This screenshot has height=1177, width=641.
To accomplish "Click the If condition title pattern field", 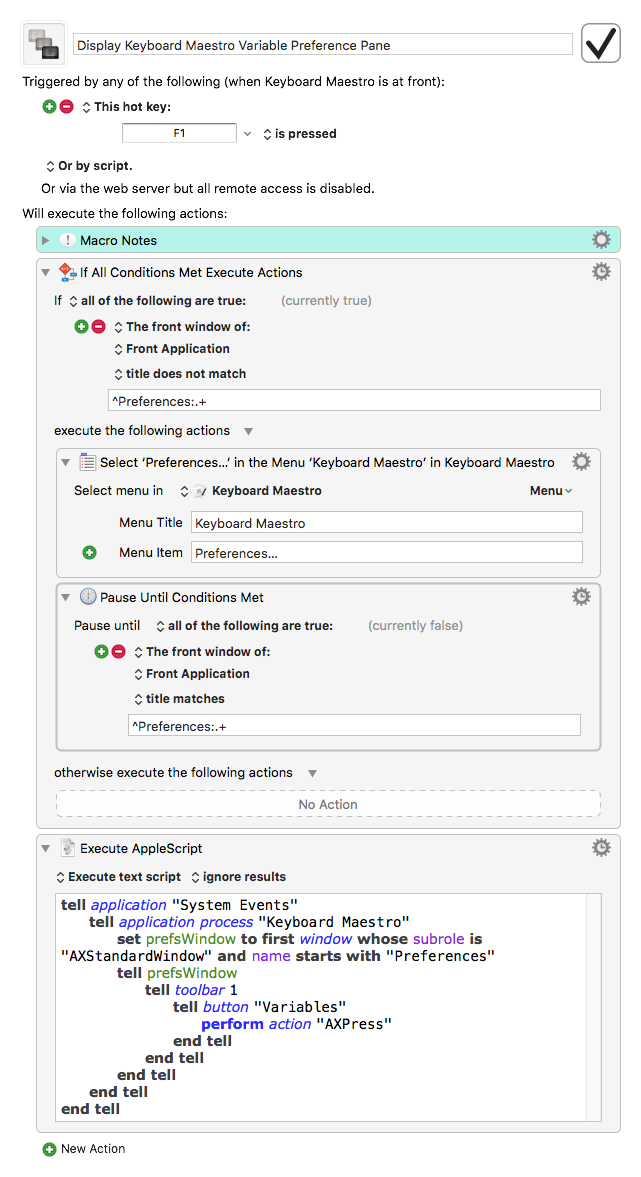I will (x=354, y=400).
